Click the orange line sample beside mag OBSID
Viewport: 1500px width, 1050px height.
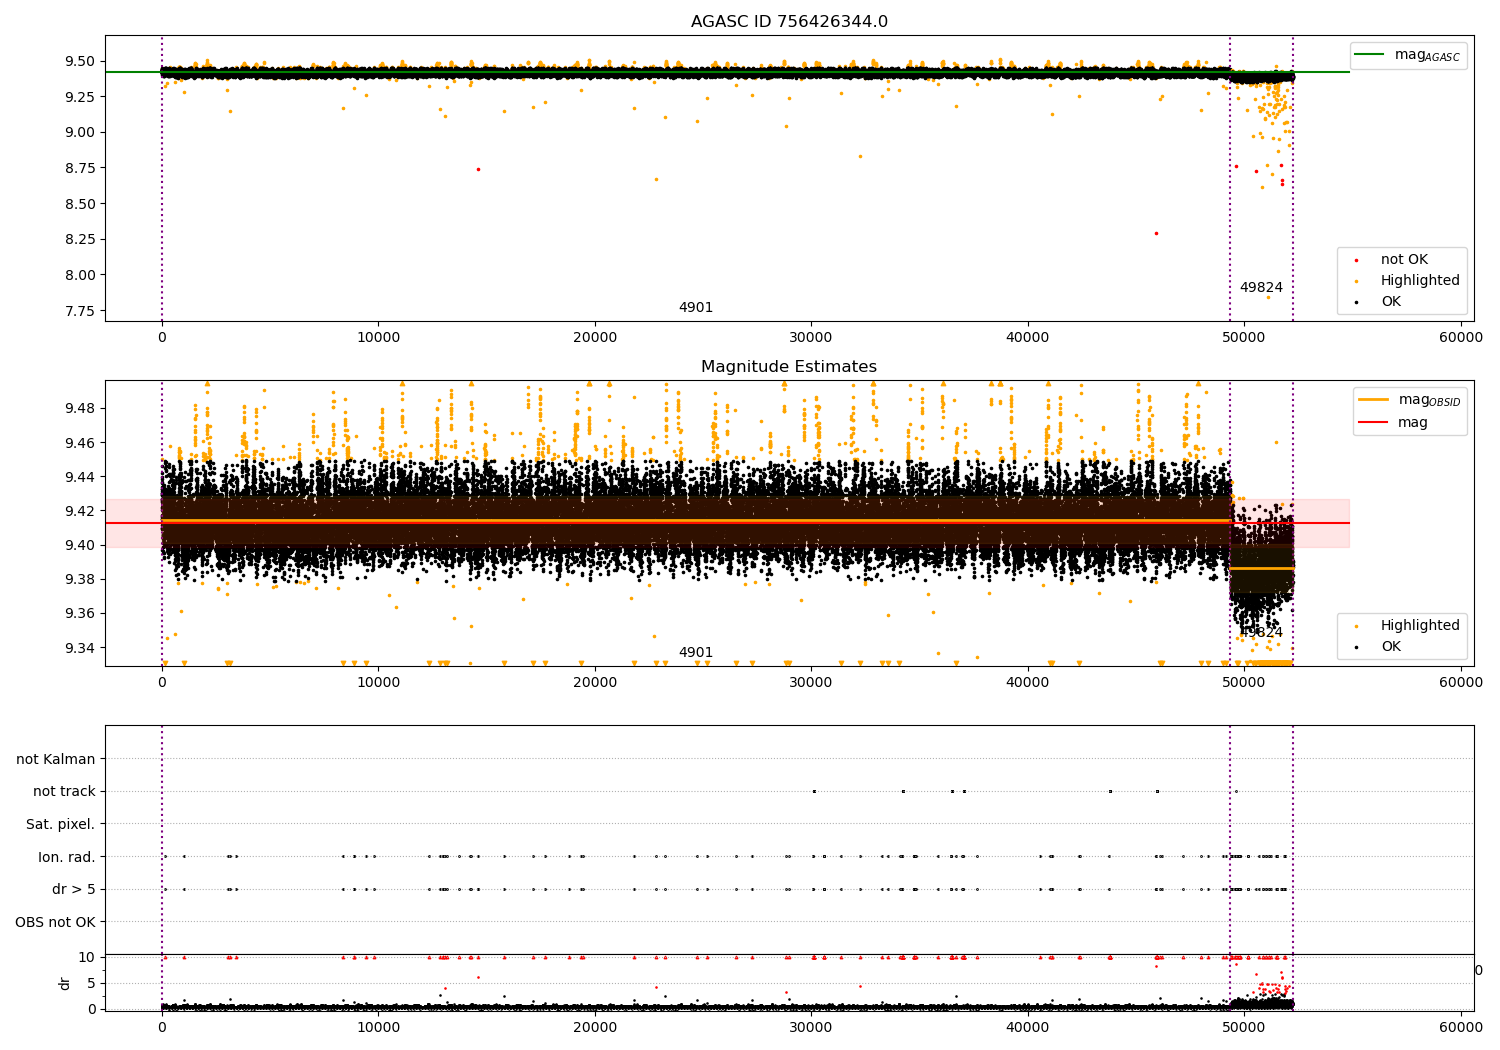[x=1373, y=400]
